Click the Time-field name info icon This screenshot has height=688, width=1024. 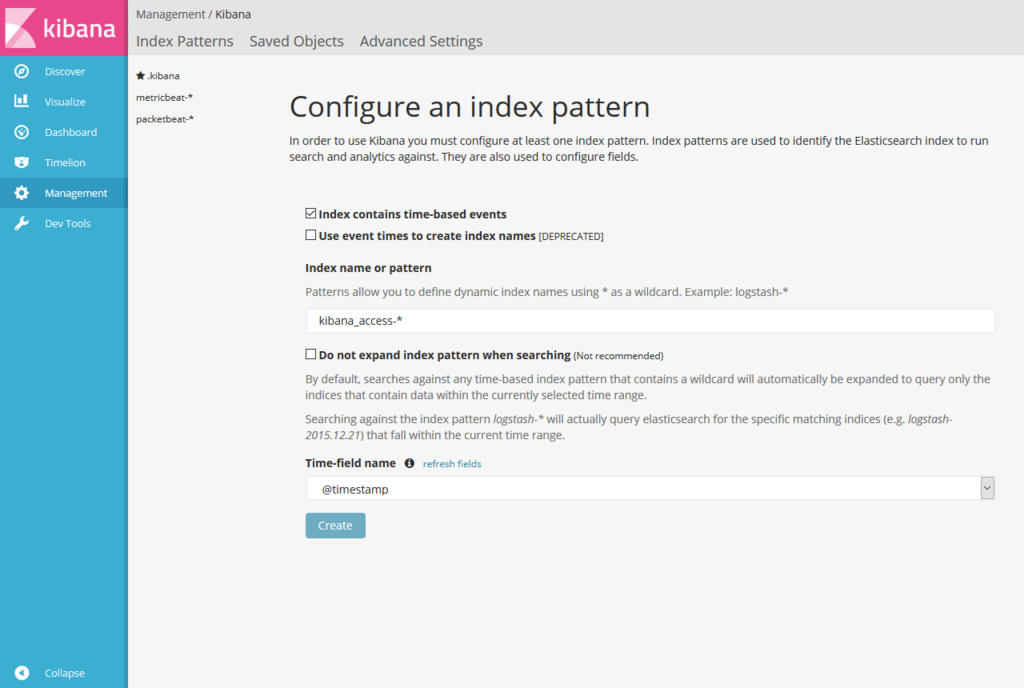[x=409, y=463]
